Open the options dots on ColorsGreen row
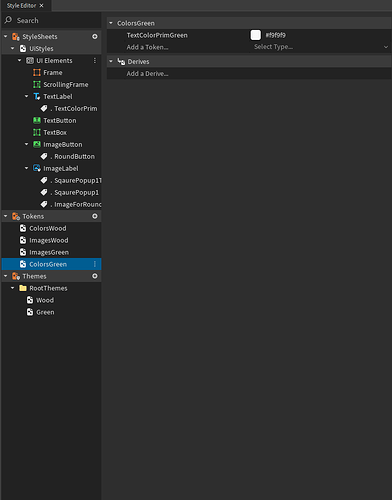 point(95,264)
